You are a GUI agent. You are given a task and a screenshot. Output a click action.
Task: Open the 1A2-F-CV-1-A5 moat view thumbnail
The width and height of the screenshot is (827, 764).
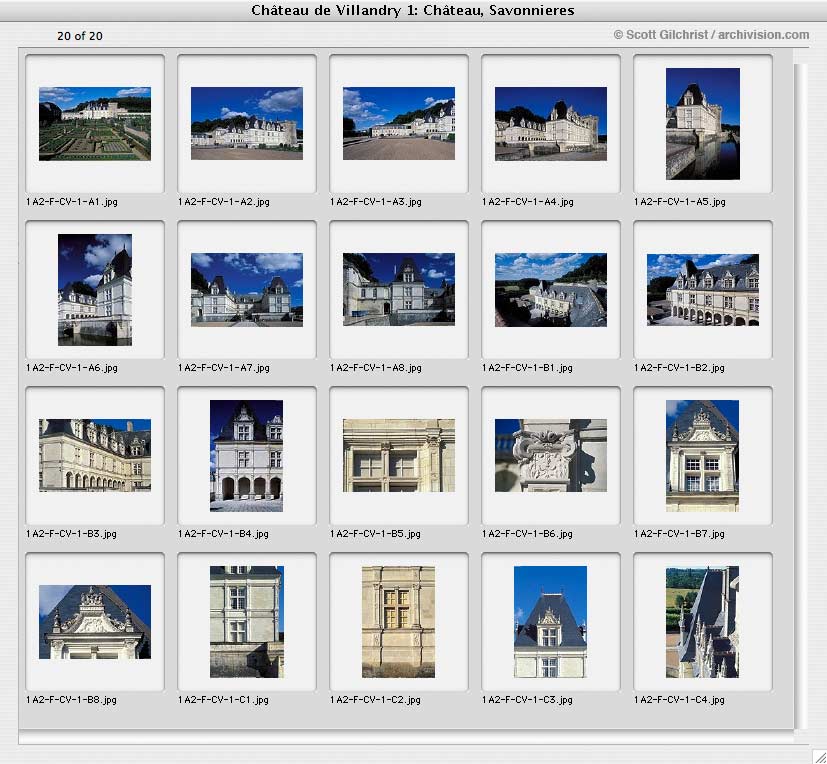703,124
